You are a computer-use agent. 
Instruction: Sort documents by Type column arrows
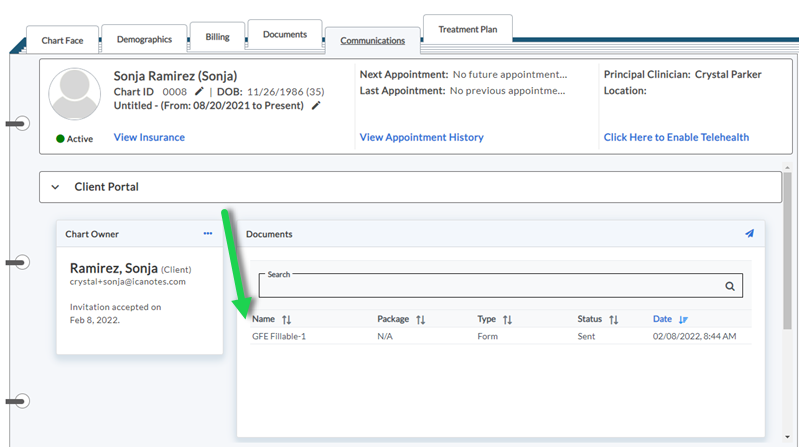(x=507, y=320)
